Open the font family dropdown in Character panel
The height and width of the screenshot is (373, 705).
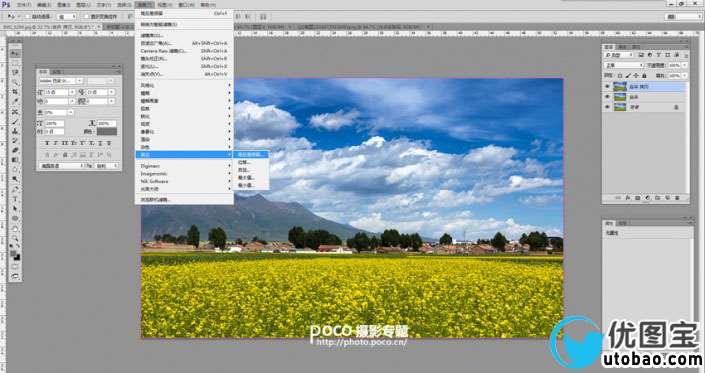tap(61, 81)
